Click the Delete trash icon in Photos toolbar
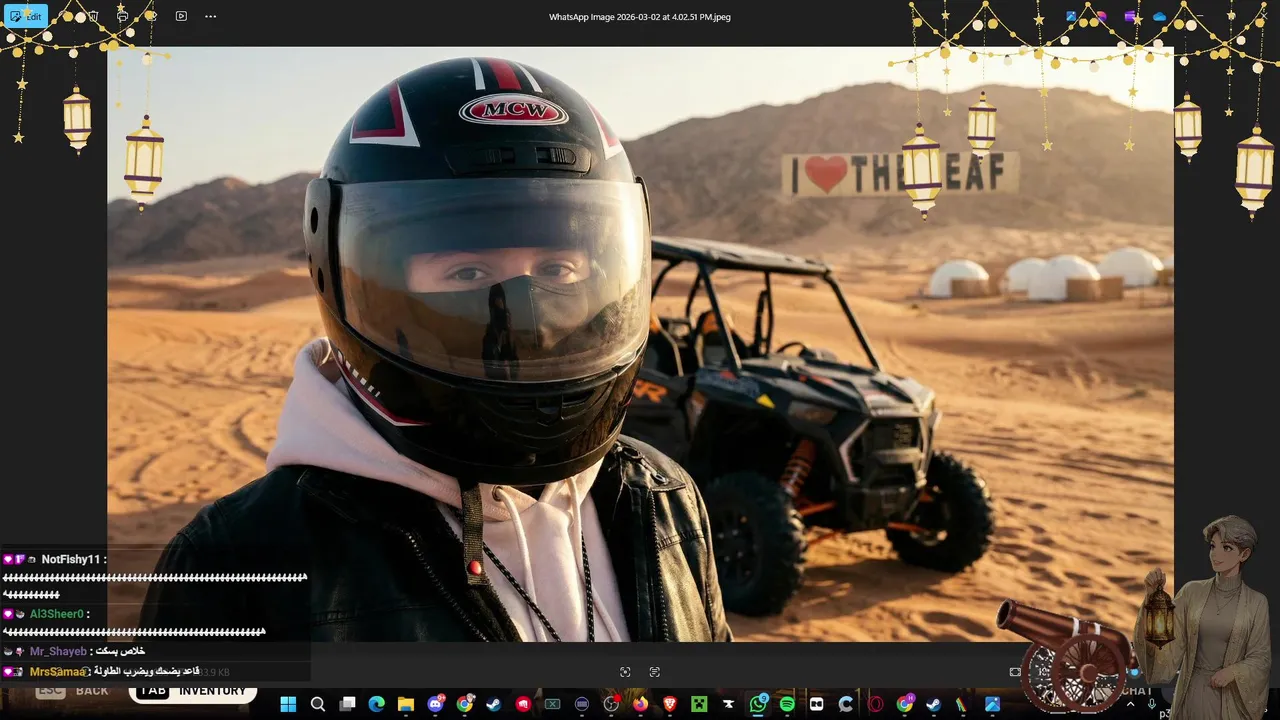 pyautogui.click(x=94, y=16)
